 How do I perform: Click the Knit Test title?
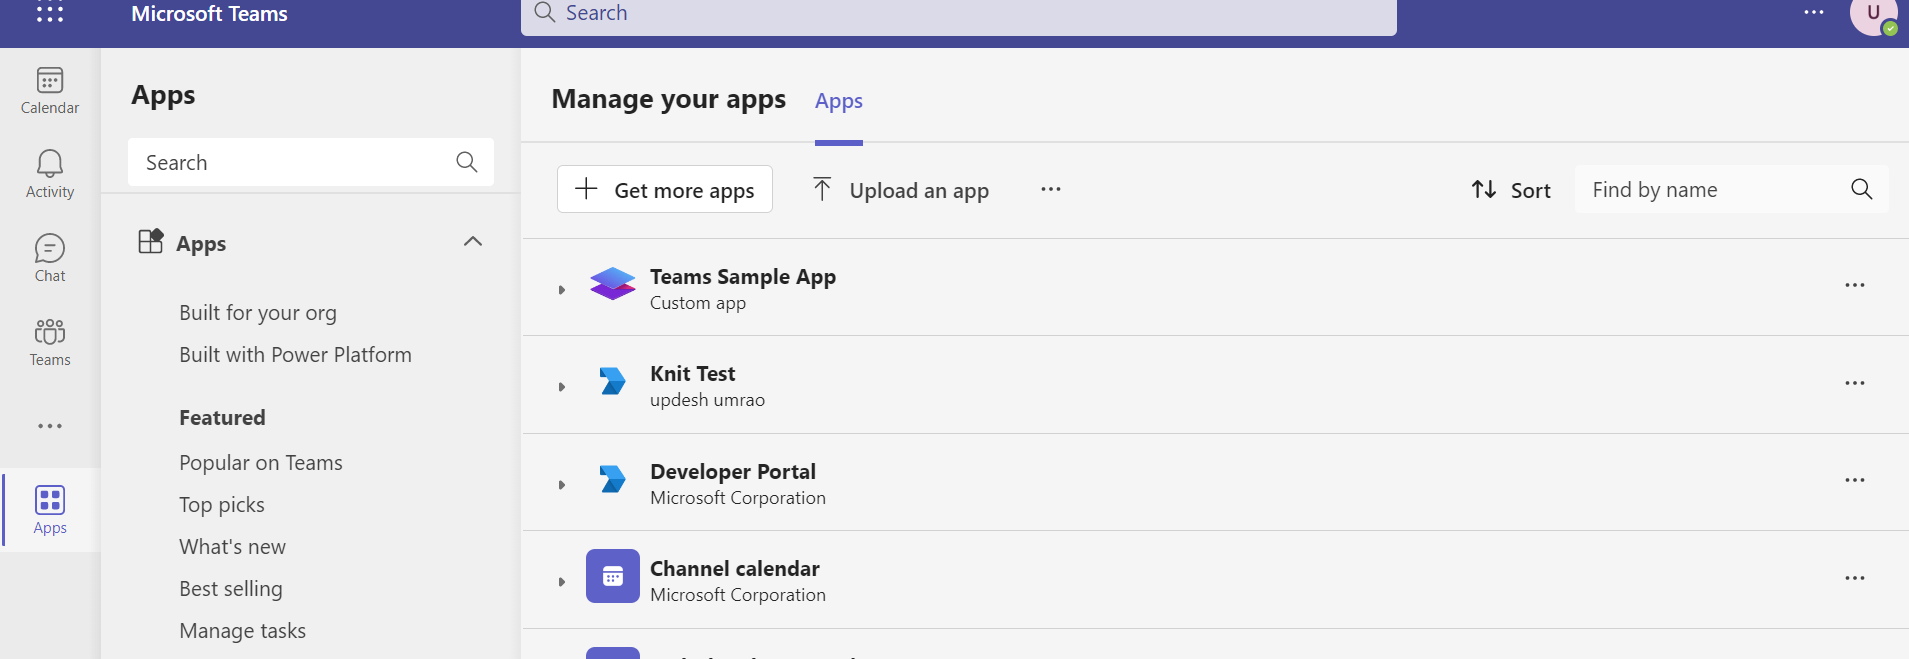pyautogui.click(x=693, y=374)
